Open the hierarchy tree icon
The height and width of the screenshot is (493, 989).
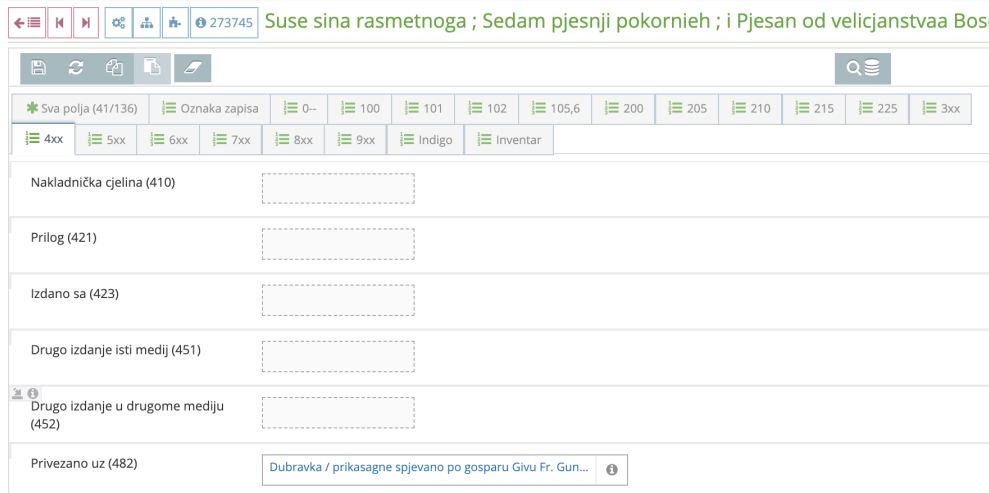pyautogui.click(x=146, y=23)
